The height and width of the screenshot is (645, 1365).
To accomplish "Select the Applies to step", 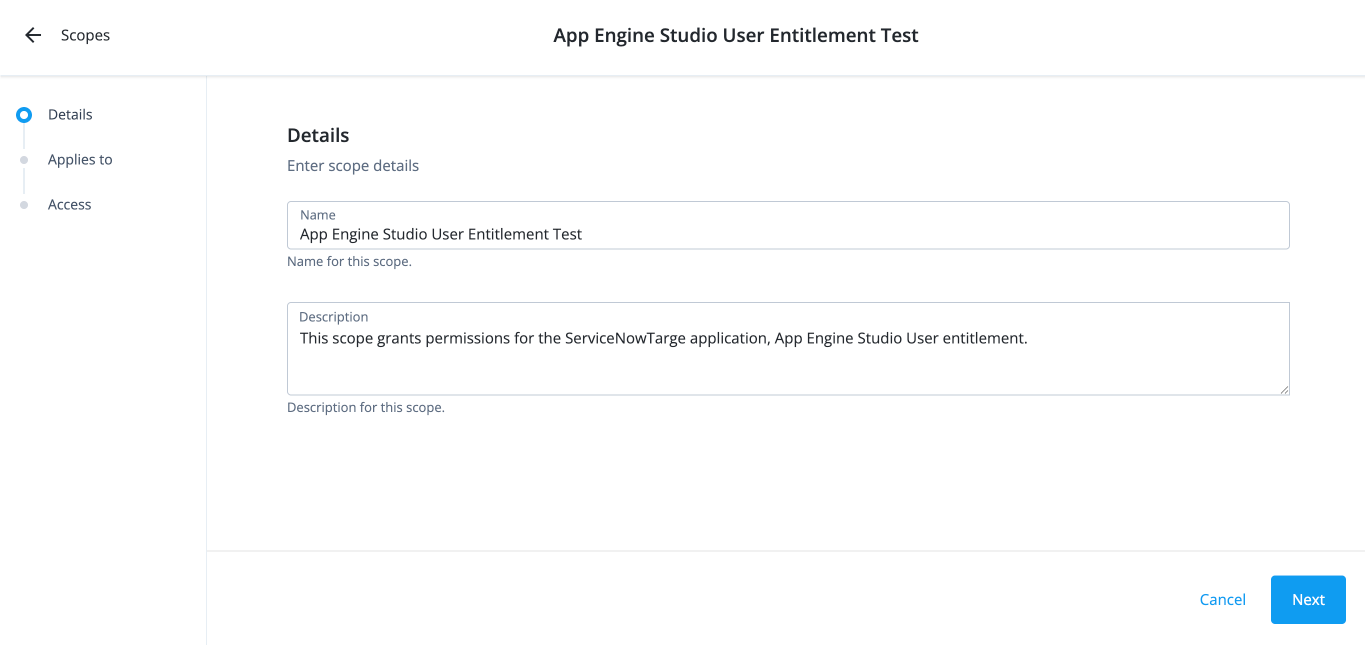I will click(x=80, y=159).
